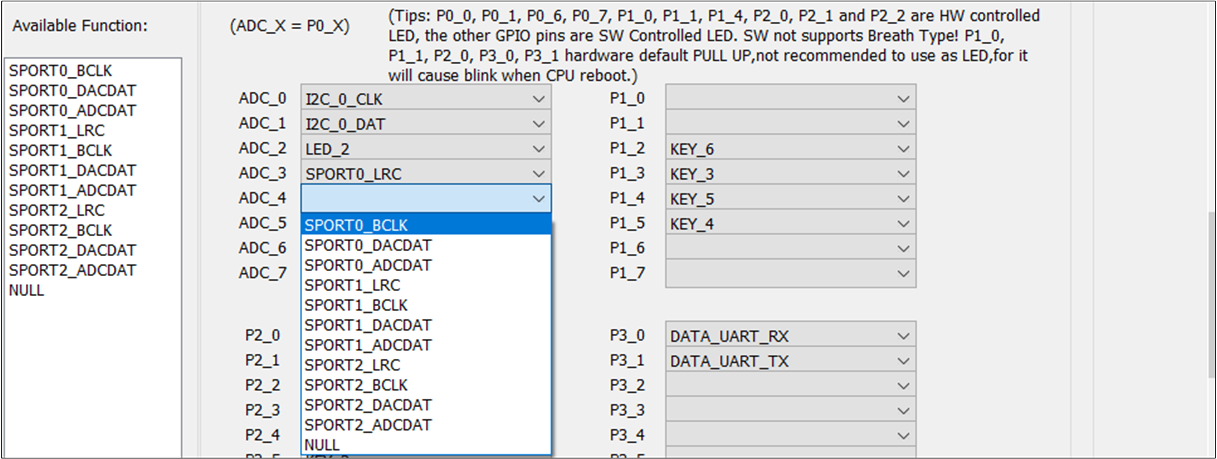The width and height of the screenshot is (1217, 459).
Task: Open the empty P3_4 dropdown
Action: [790, 436]
